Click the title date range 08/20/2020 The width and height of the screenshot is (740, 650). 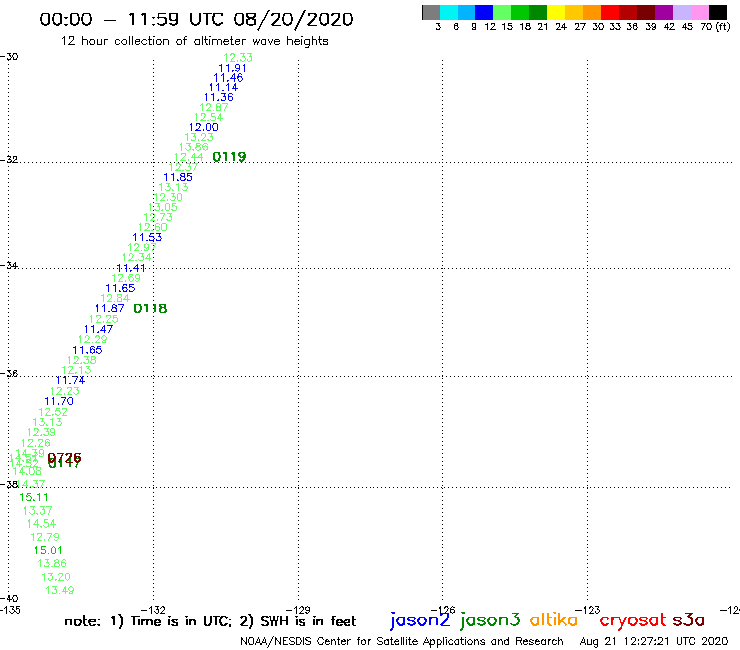293,20
